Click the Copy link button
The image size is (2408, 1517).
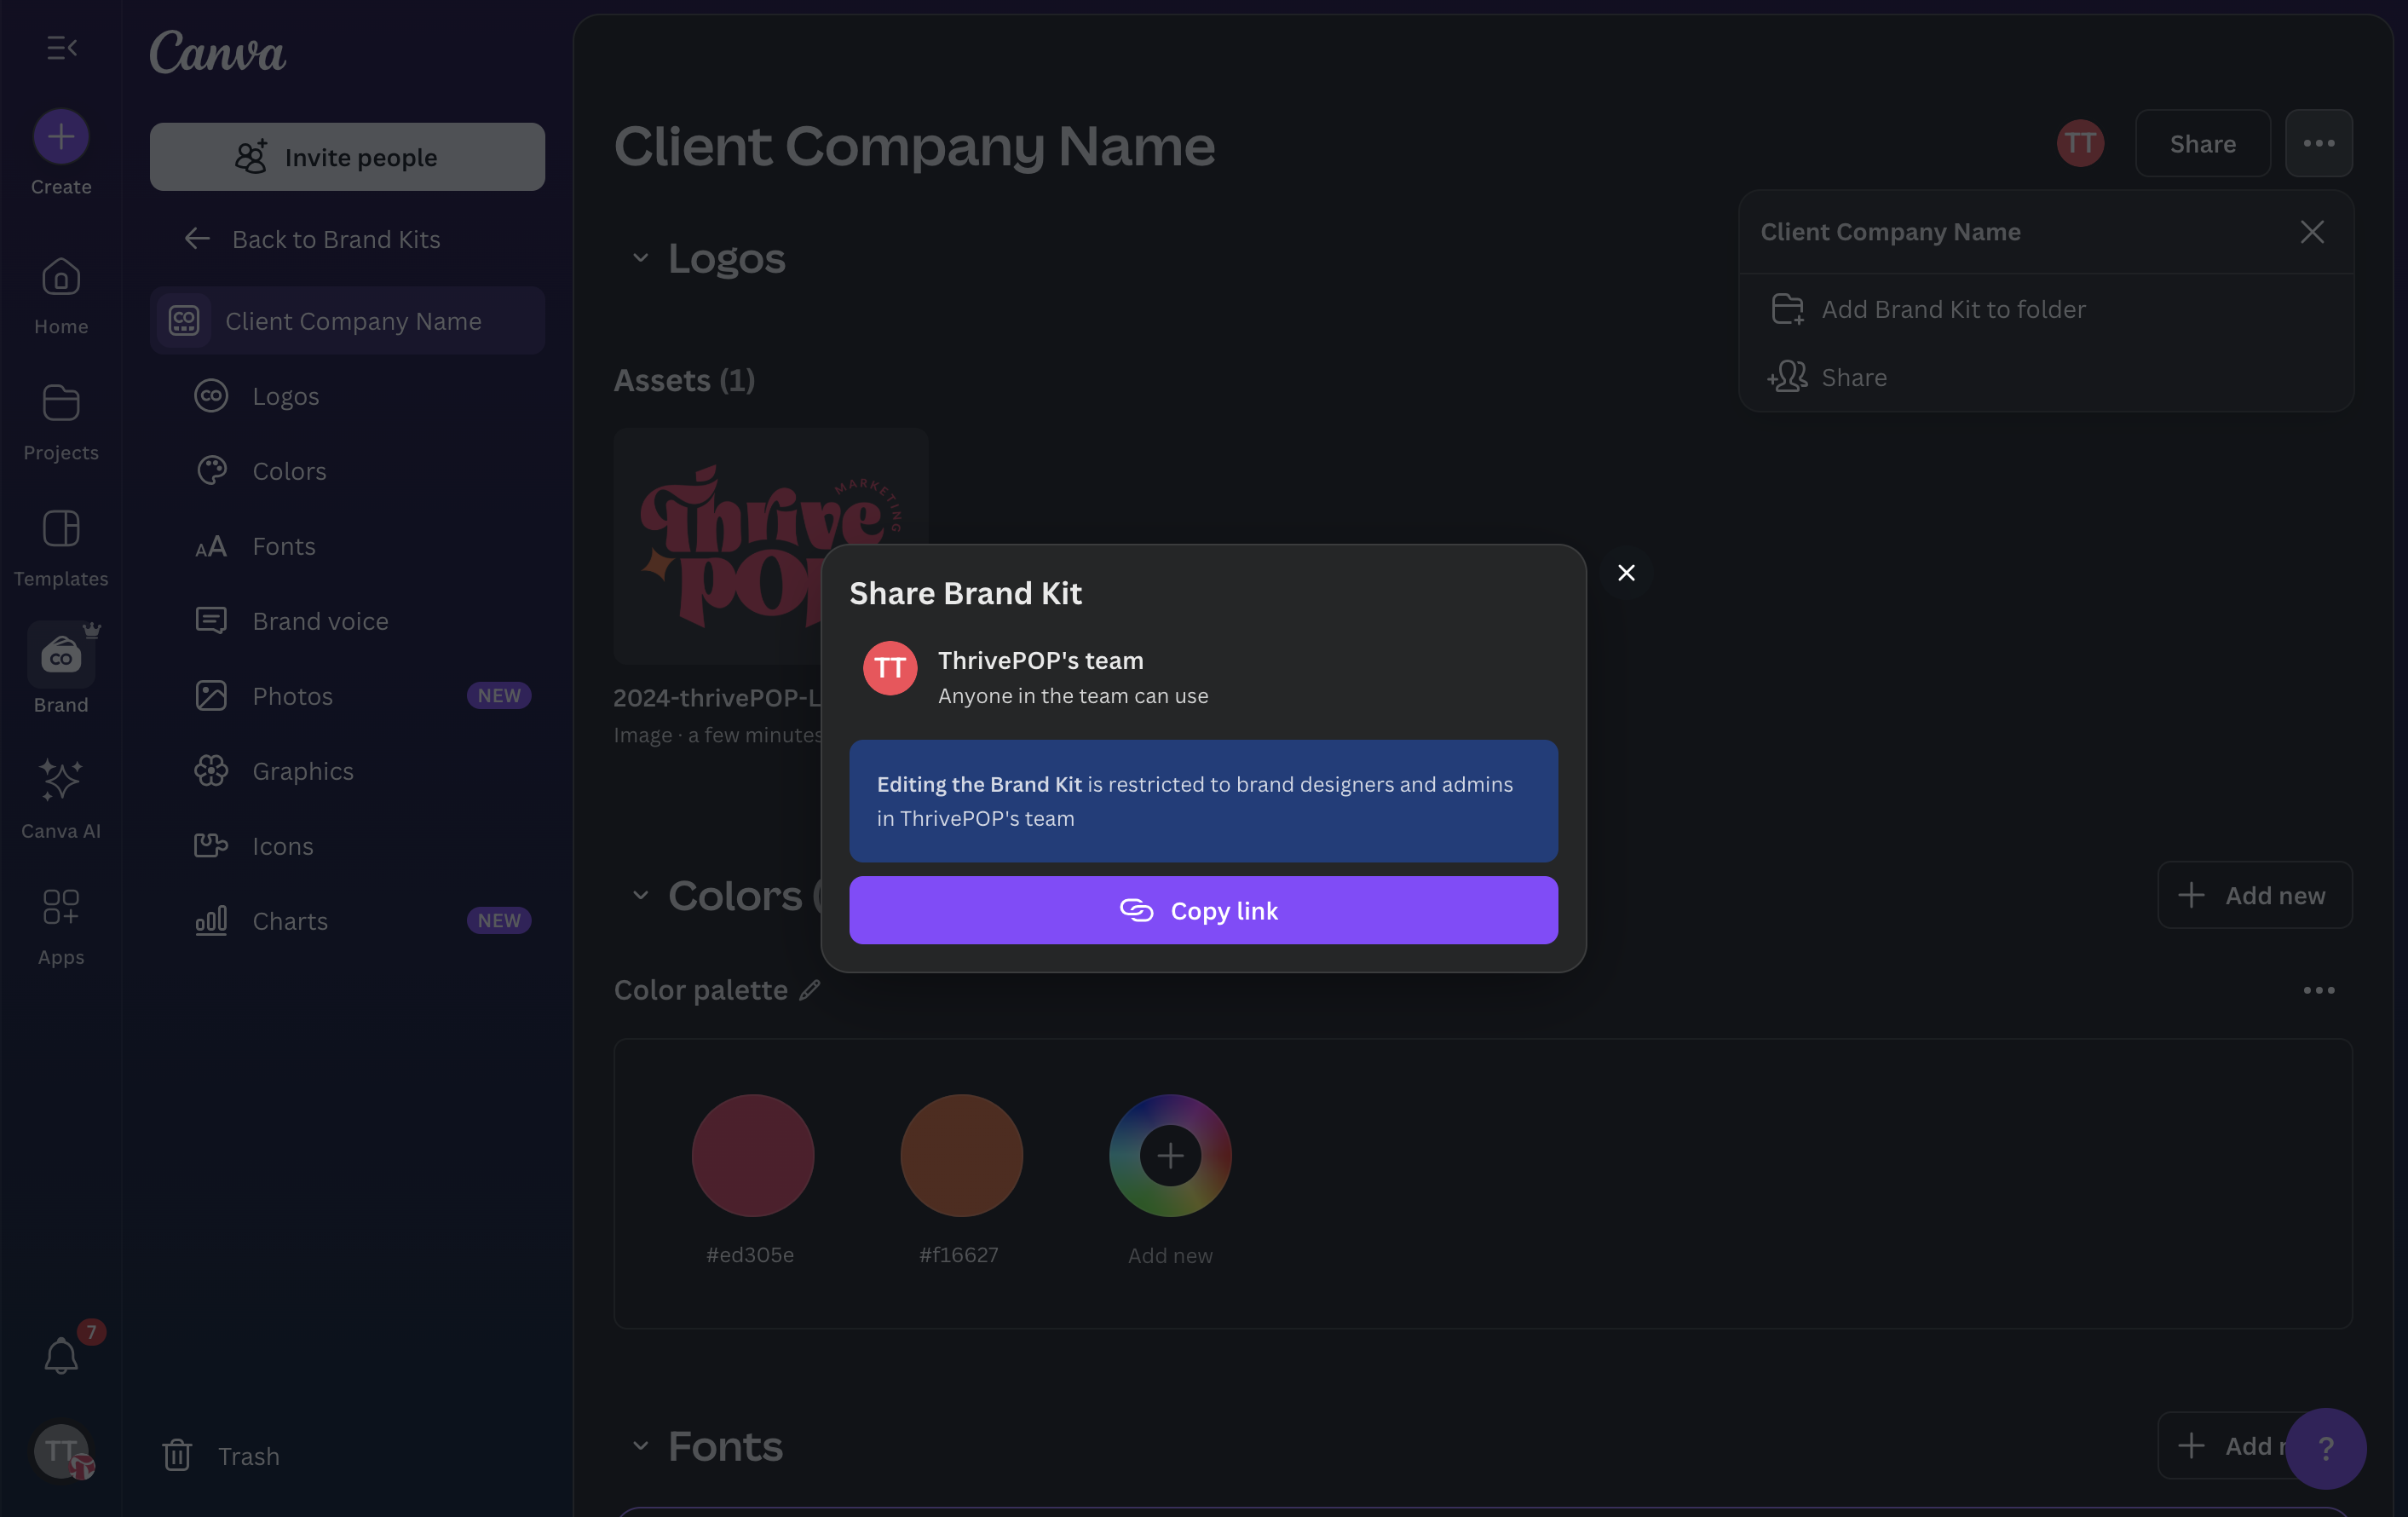click(1203, 910)
